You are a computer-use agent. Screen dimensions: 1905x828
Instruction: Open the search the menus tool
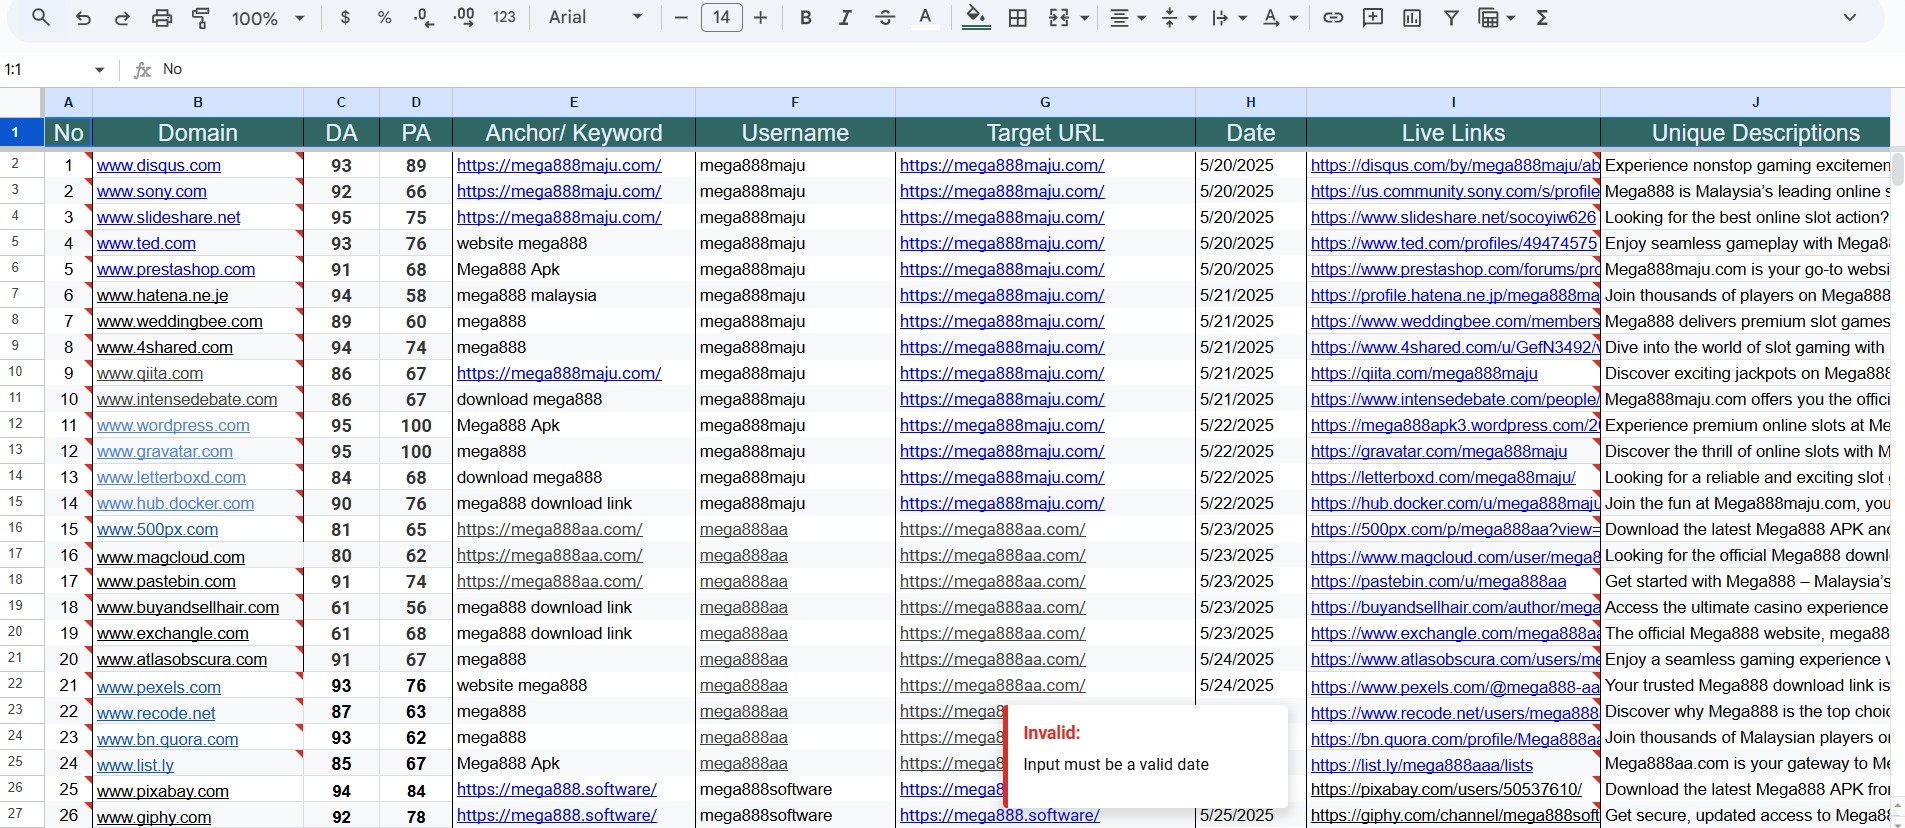41,18
